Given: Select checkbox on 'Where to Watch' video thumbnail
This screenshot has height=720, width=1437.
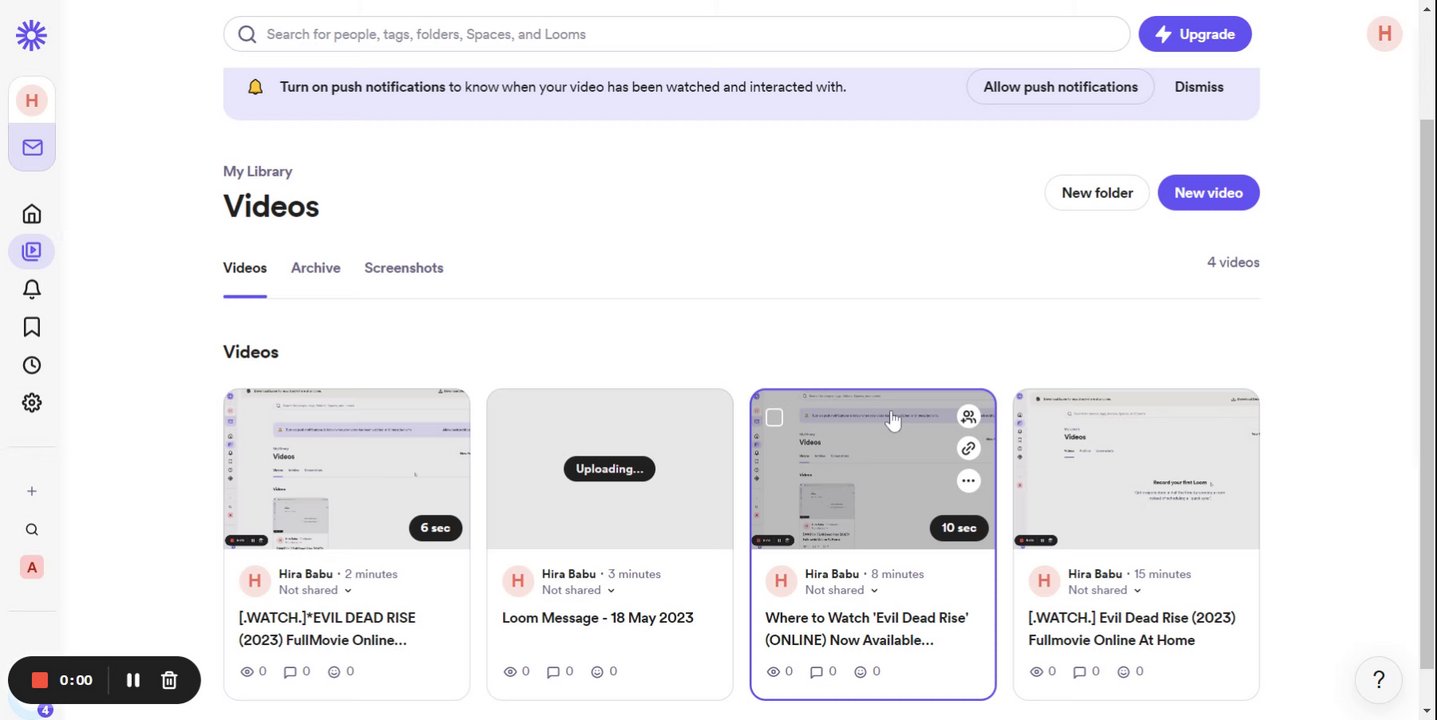Looking at the screenshot, I should point(774,417).
